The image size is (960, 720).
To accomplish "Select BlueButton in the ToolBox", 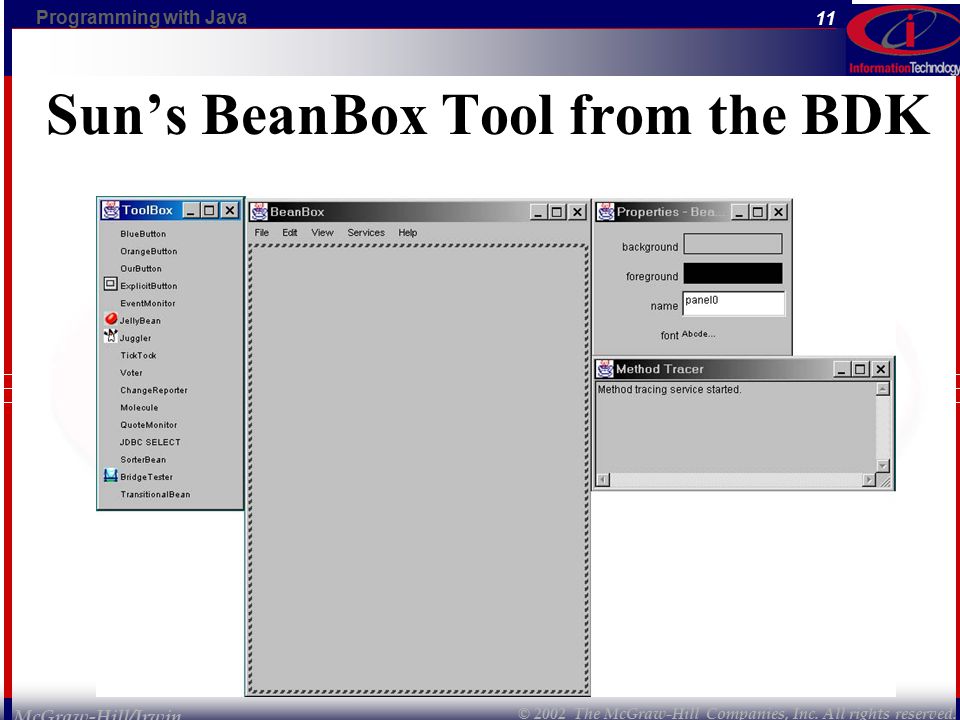I will pyautogui.click(x=143, y=234).
